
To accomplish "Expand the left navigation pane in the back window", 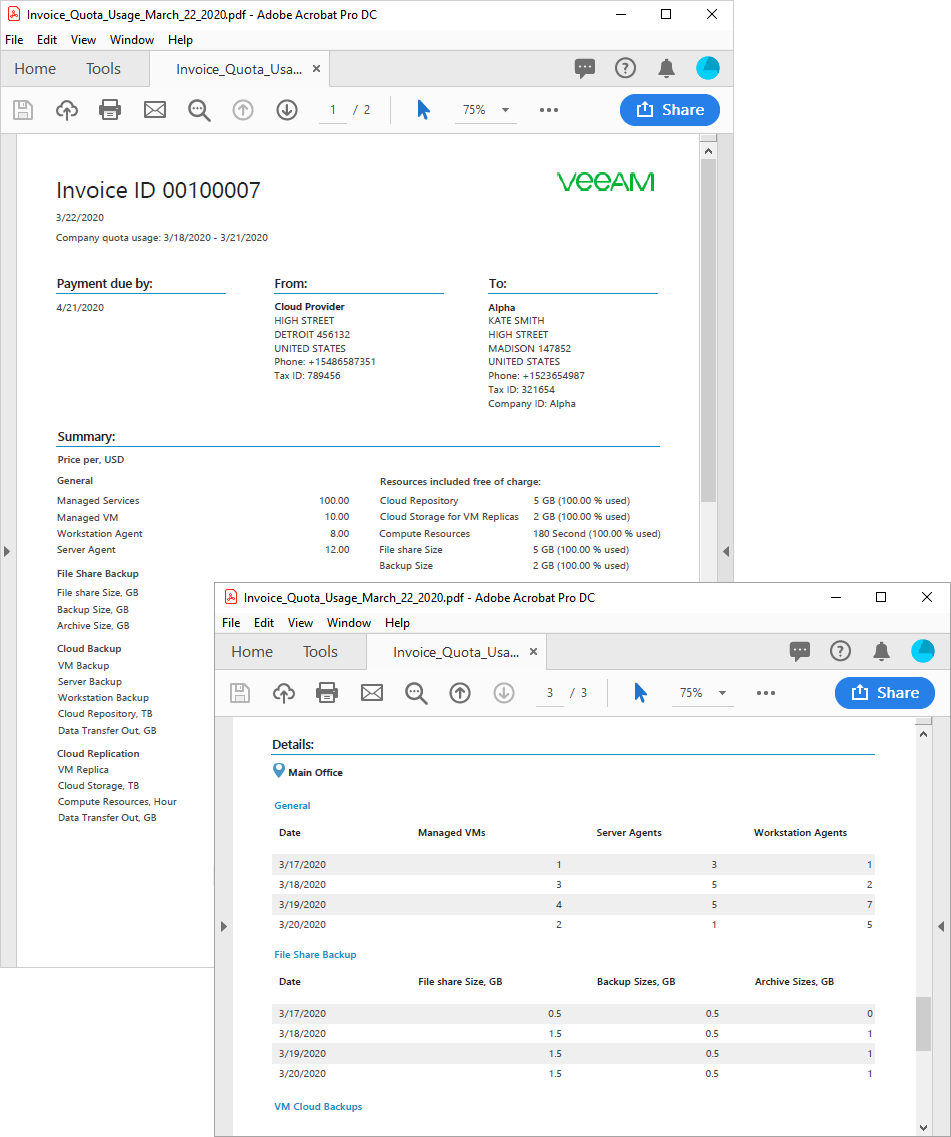I will click(7, 551).
